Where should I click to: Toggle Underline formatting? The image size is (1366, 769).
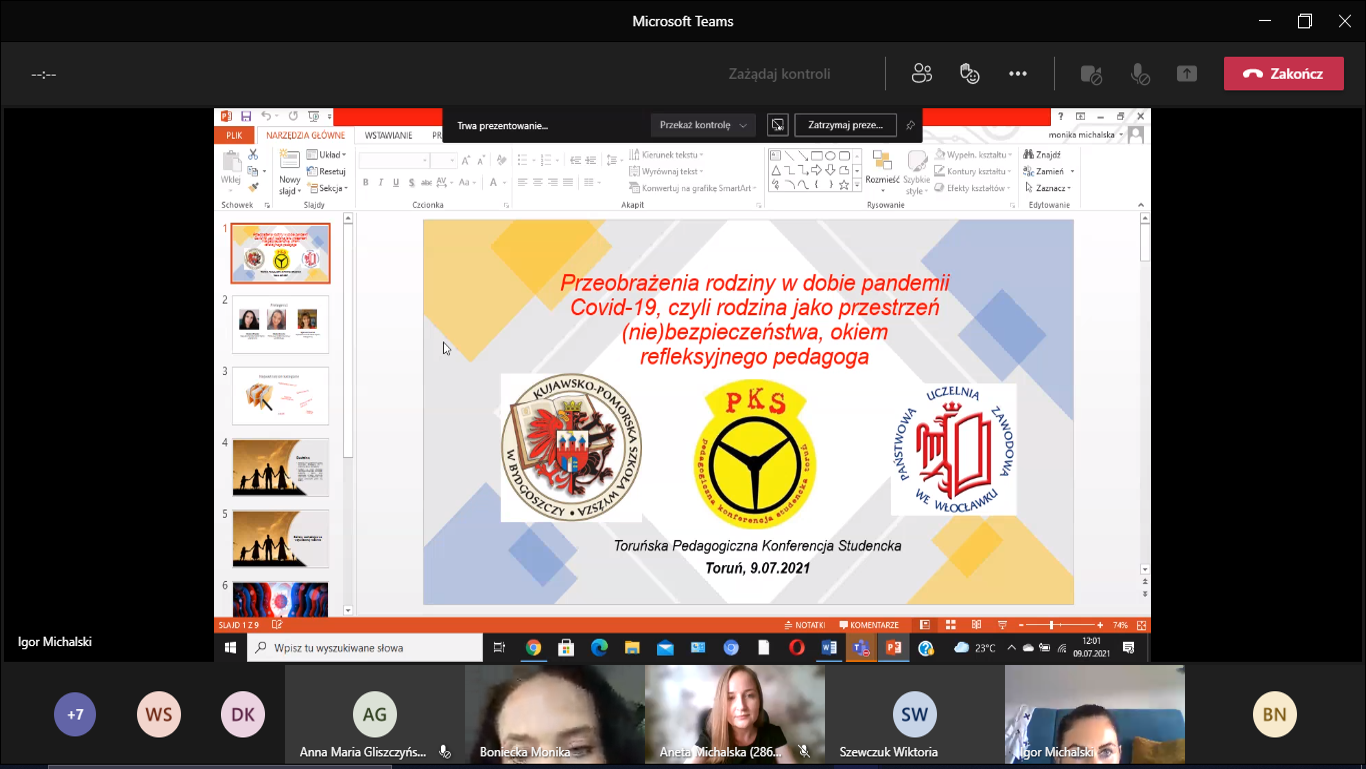[x=397, y=182]
